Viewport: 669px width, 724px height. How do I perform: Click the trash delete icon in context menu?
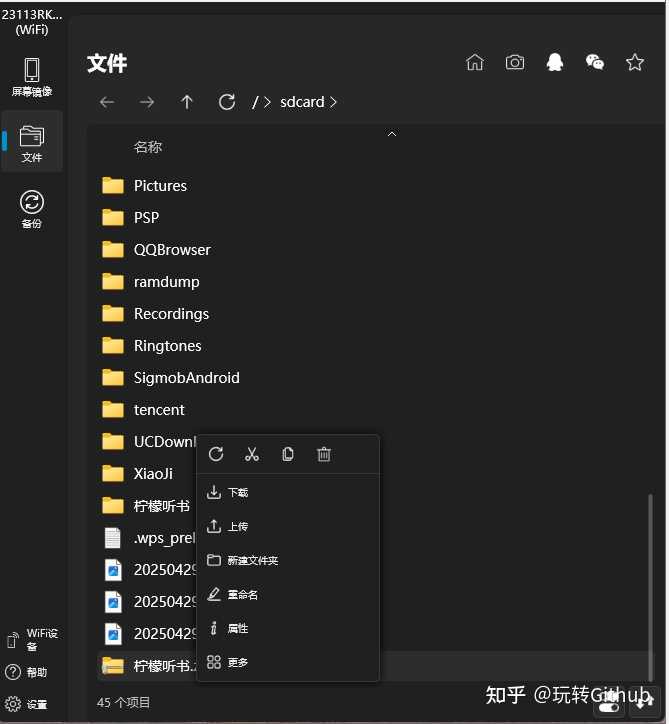point(324,454)
